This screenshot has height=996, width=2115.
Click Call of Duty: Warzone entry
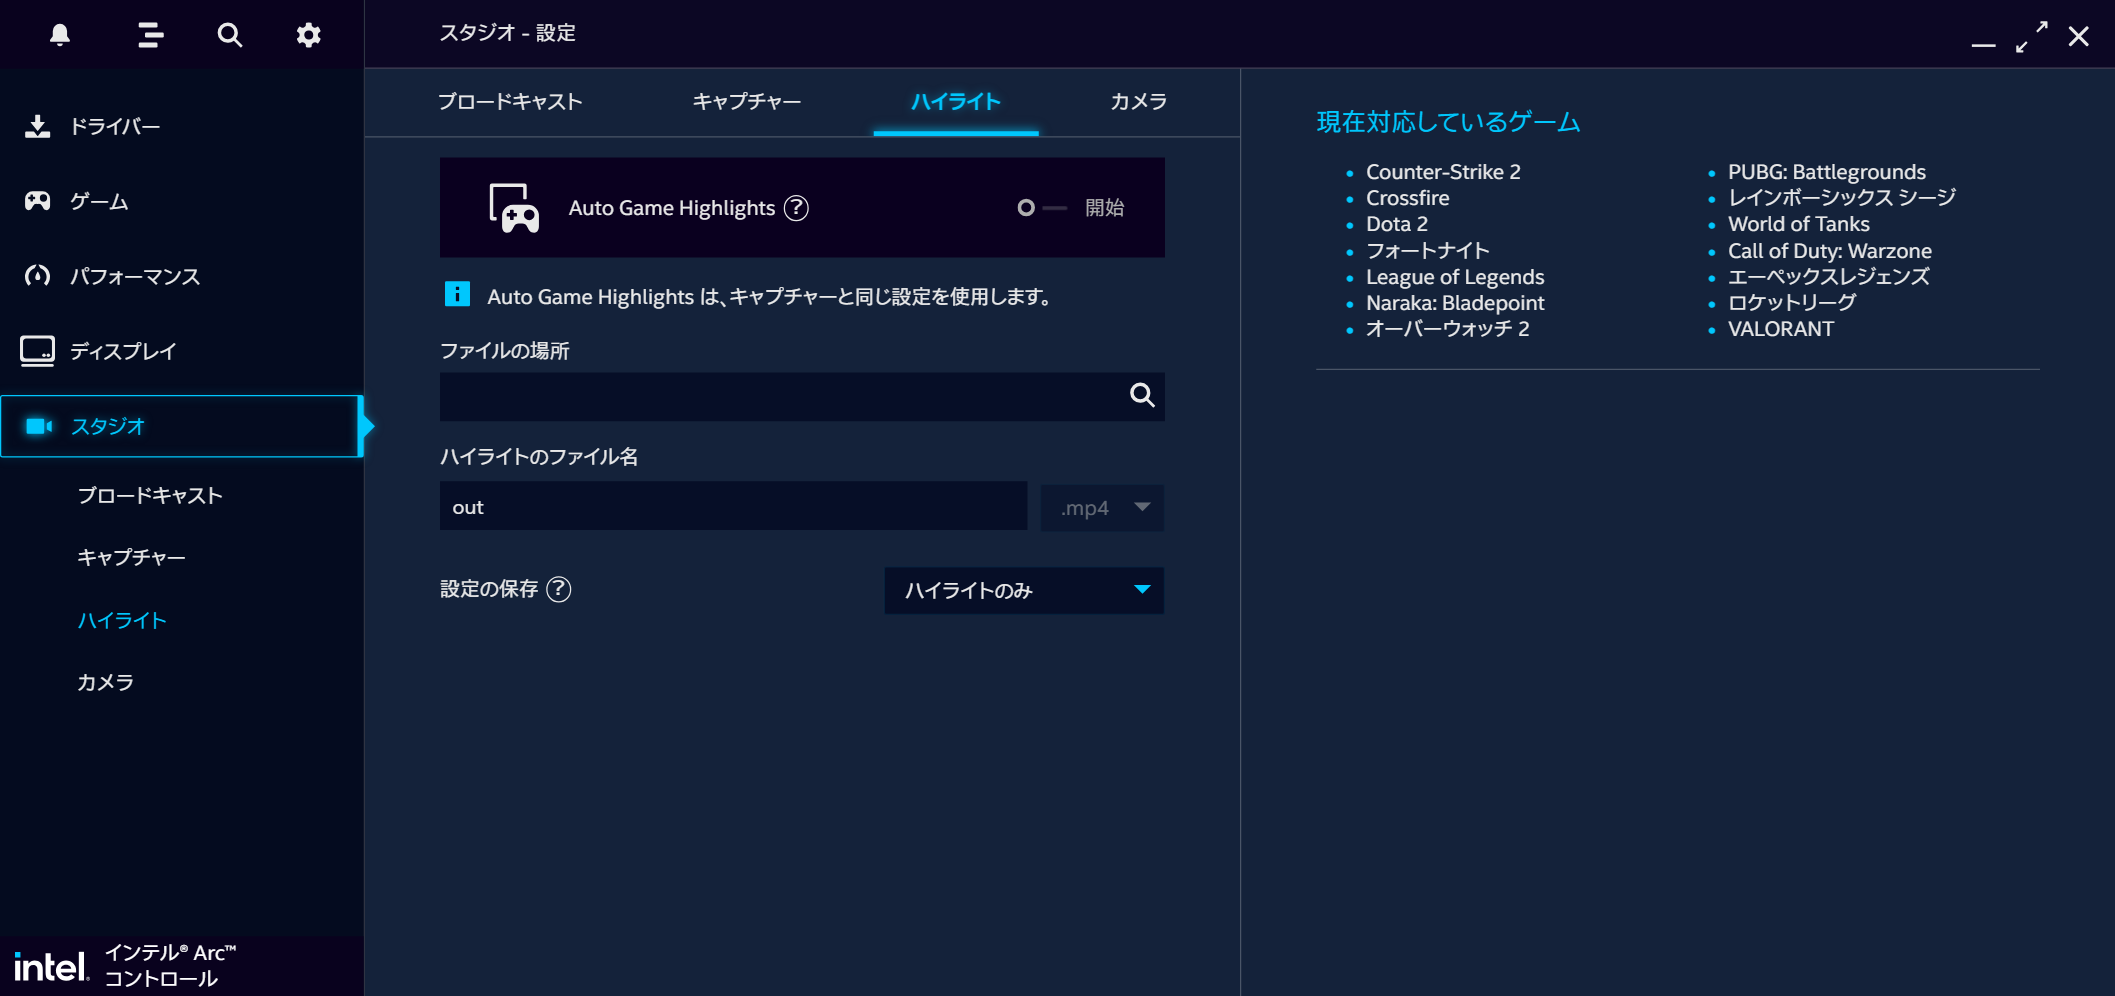(1829, 251)
